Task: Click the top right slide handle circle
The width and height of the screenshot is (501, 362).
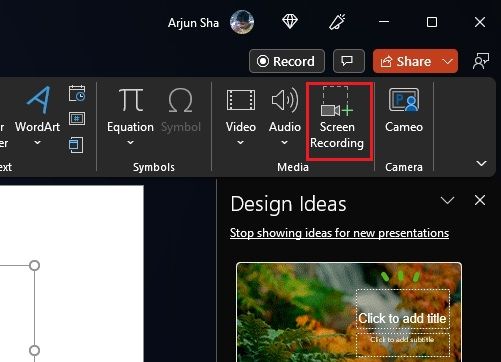Action: 34,266
